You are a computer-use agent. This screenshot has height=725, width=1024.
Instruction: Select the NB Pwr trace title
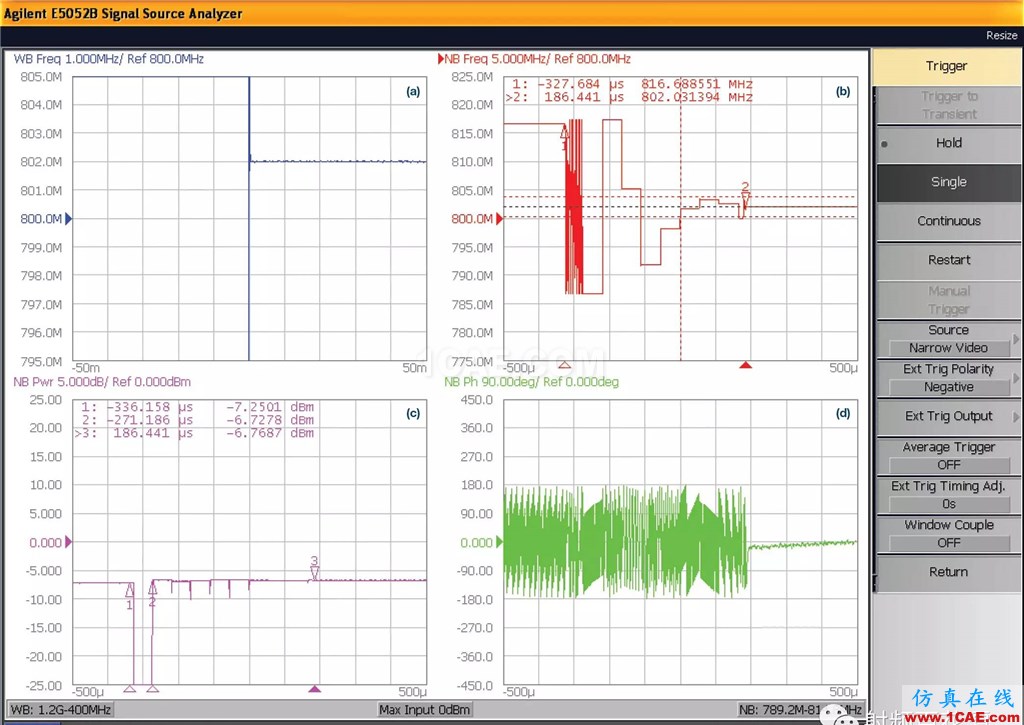[102, 382]
